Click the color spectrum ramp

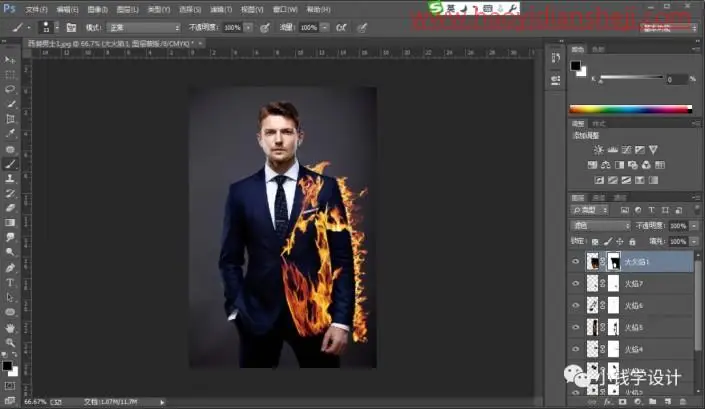630,109
